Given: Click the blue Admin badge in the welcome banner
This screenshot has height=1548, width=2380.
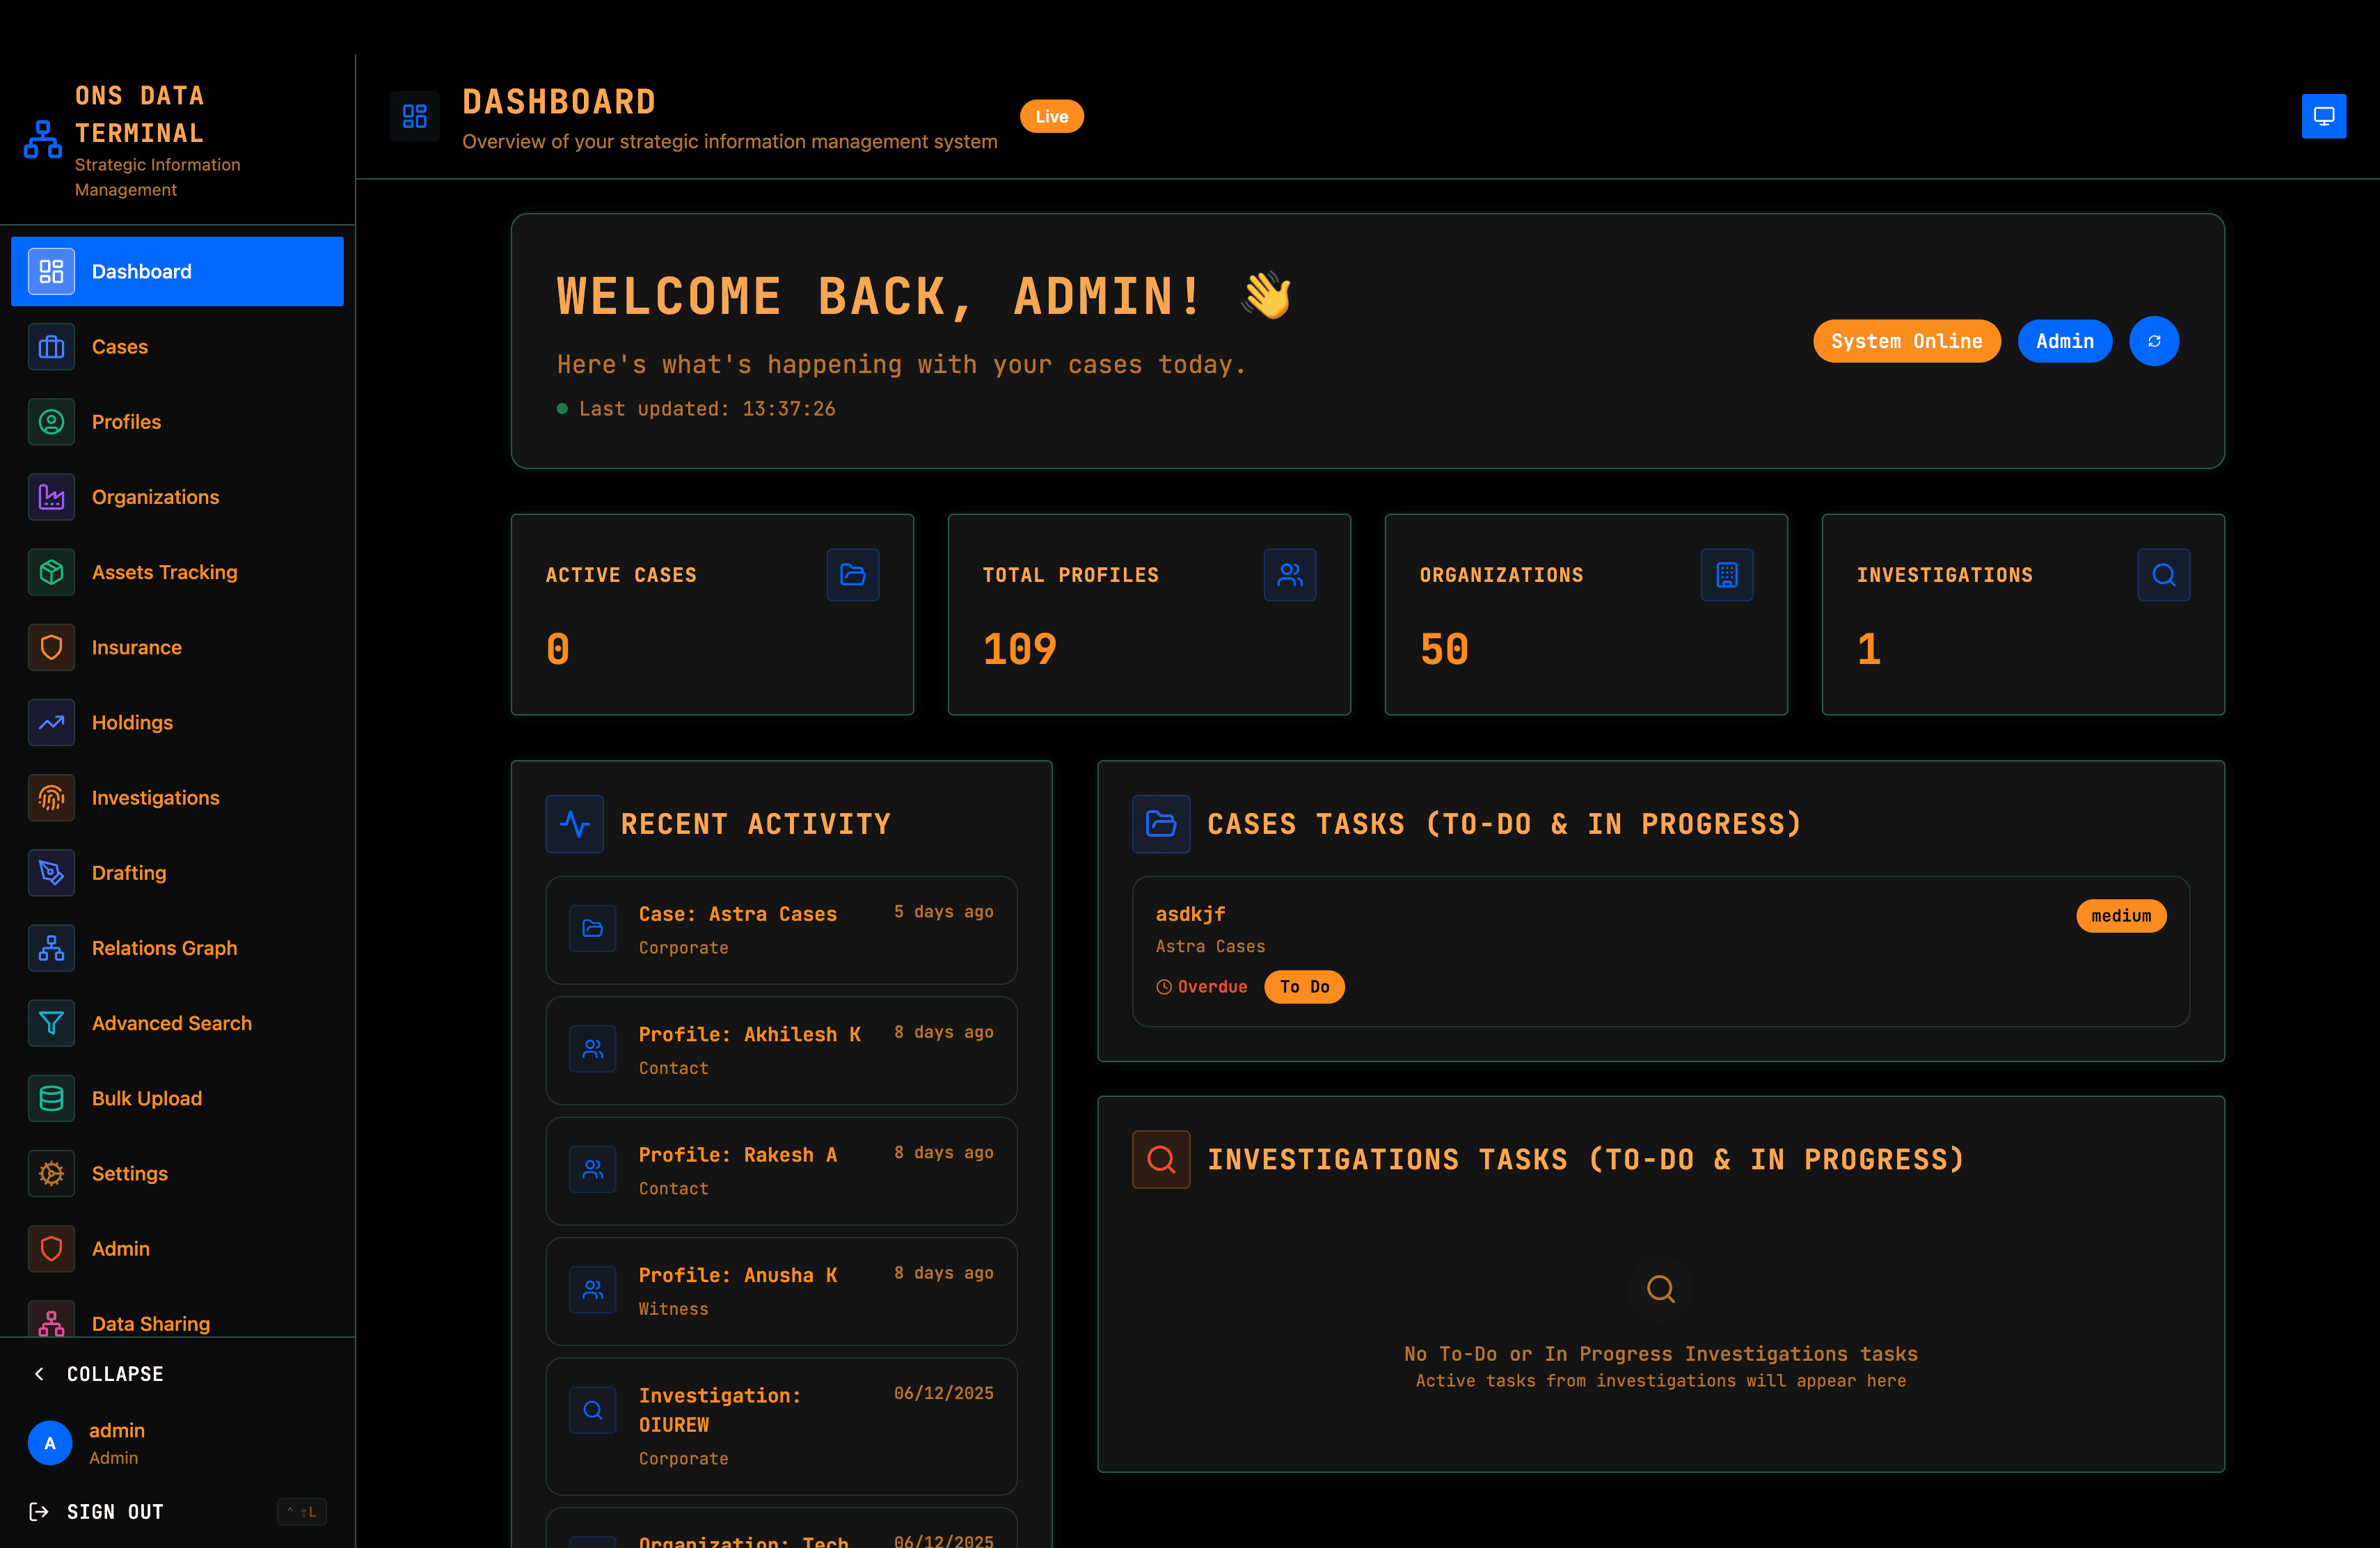Looking at the screenshot, I should (x=2064, y=341).
